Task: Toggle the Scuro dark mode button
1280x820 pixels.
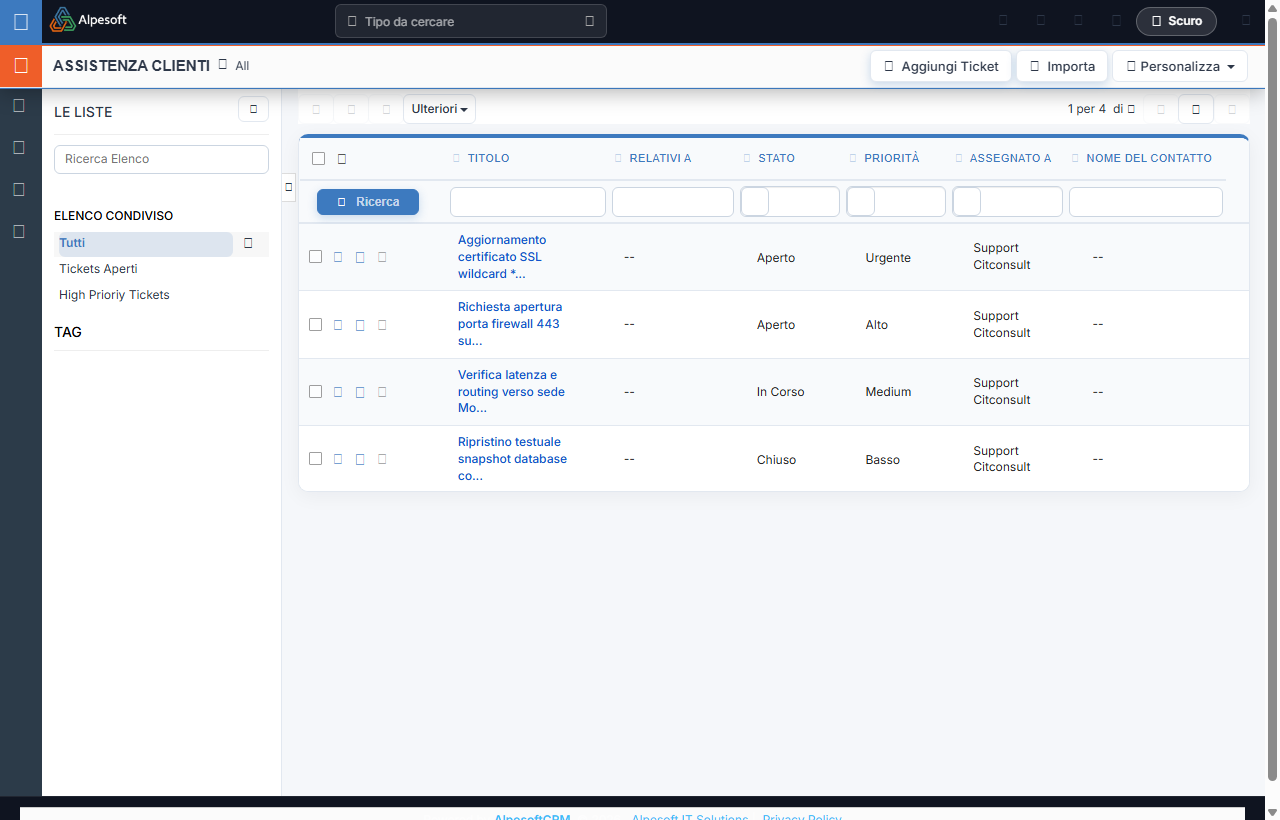Action: pyautogui.click(x=1176, y=21)
